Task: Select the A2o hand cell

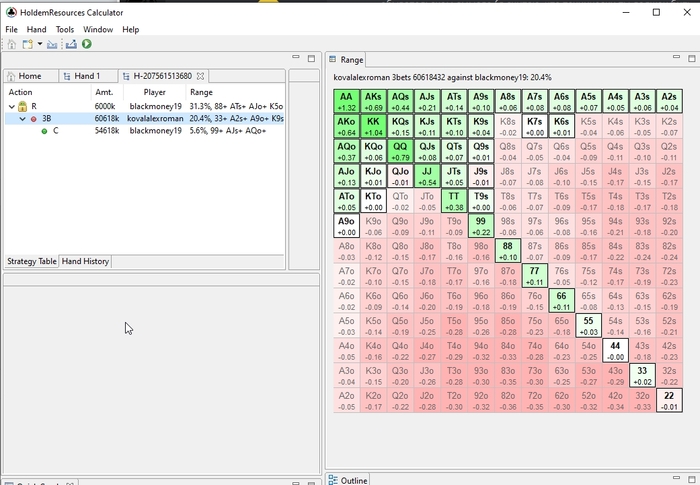Action: (x=346, y=401)
